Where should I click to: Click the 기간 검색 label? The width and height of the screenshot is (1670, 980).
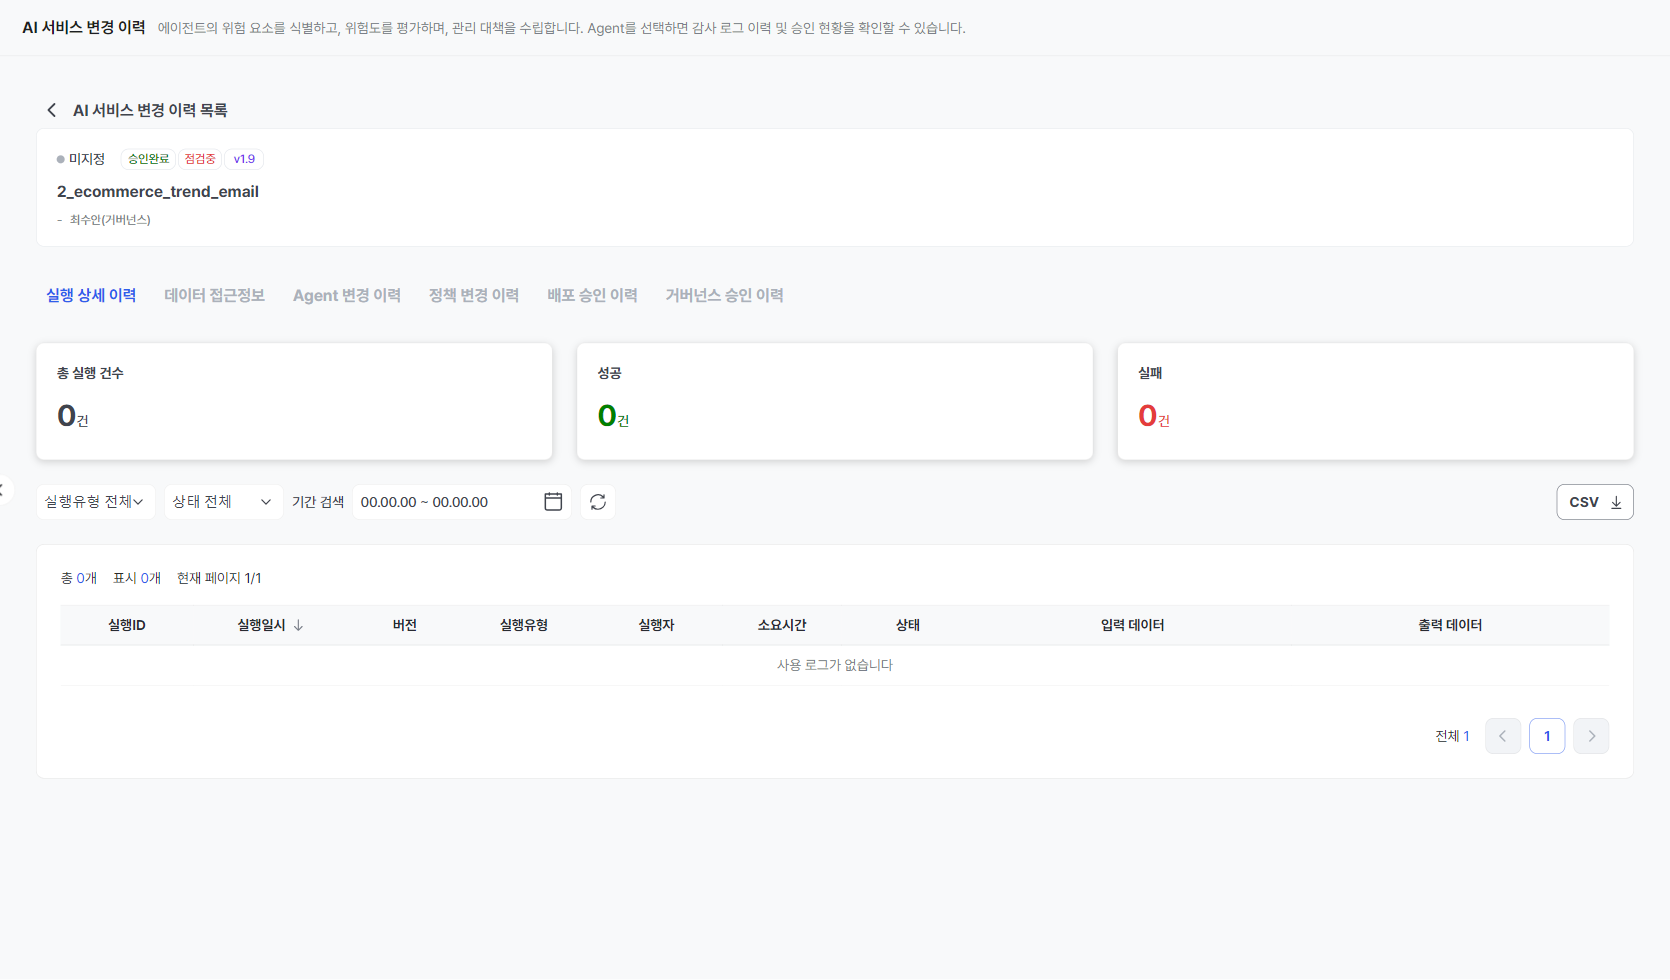pyautogui.click(x=318, y=502)
